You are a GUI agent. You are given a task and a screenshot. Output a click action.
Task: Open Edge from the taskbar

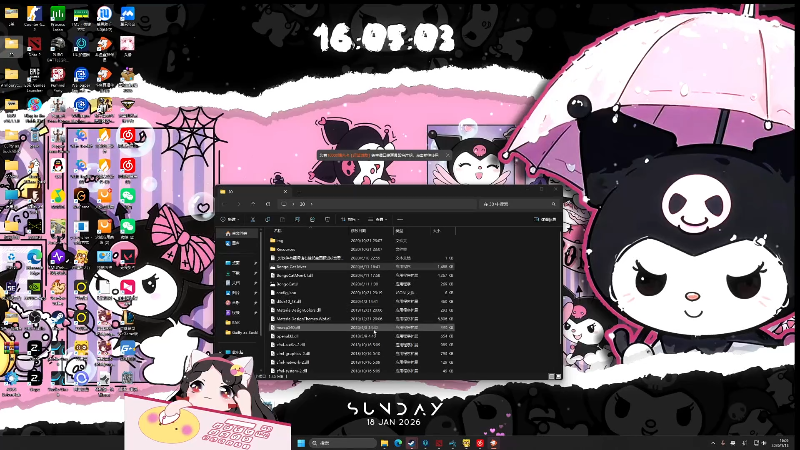398,443
